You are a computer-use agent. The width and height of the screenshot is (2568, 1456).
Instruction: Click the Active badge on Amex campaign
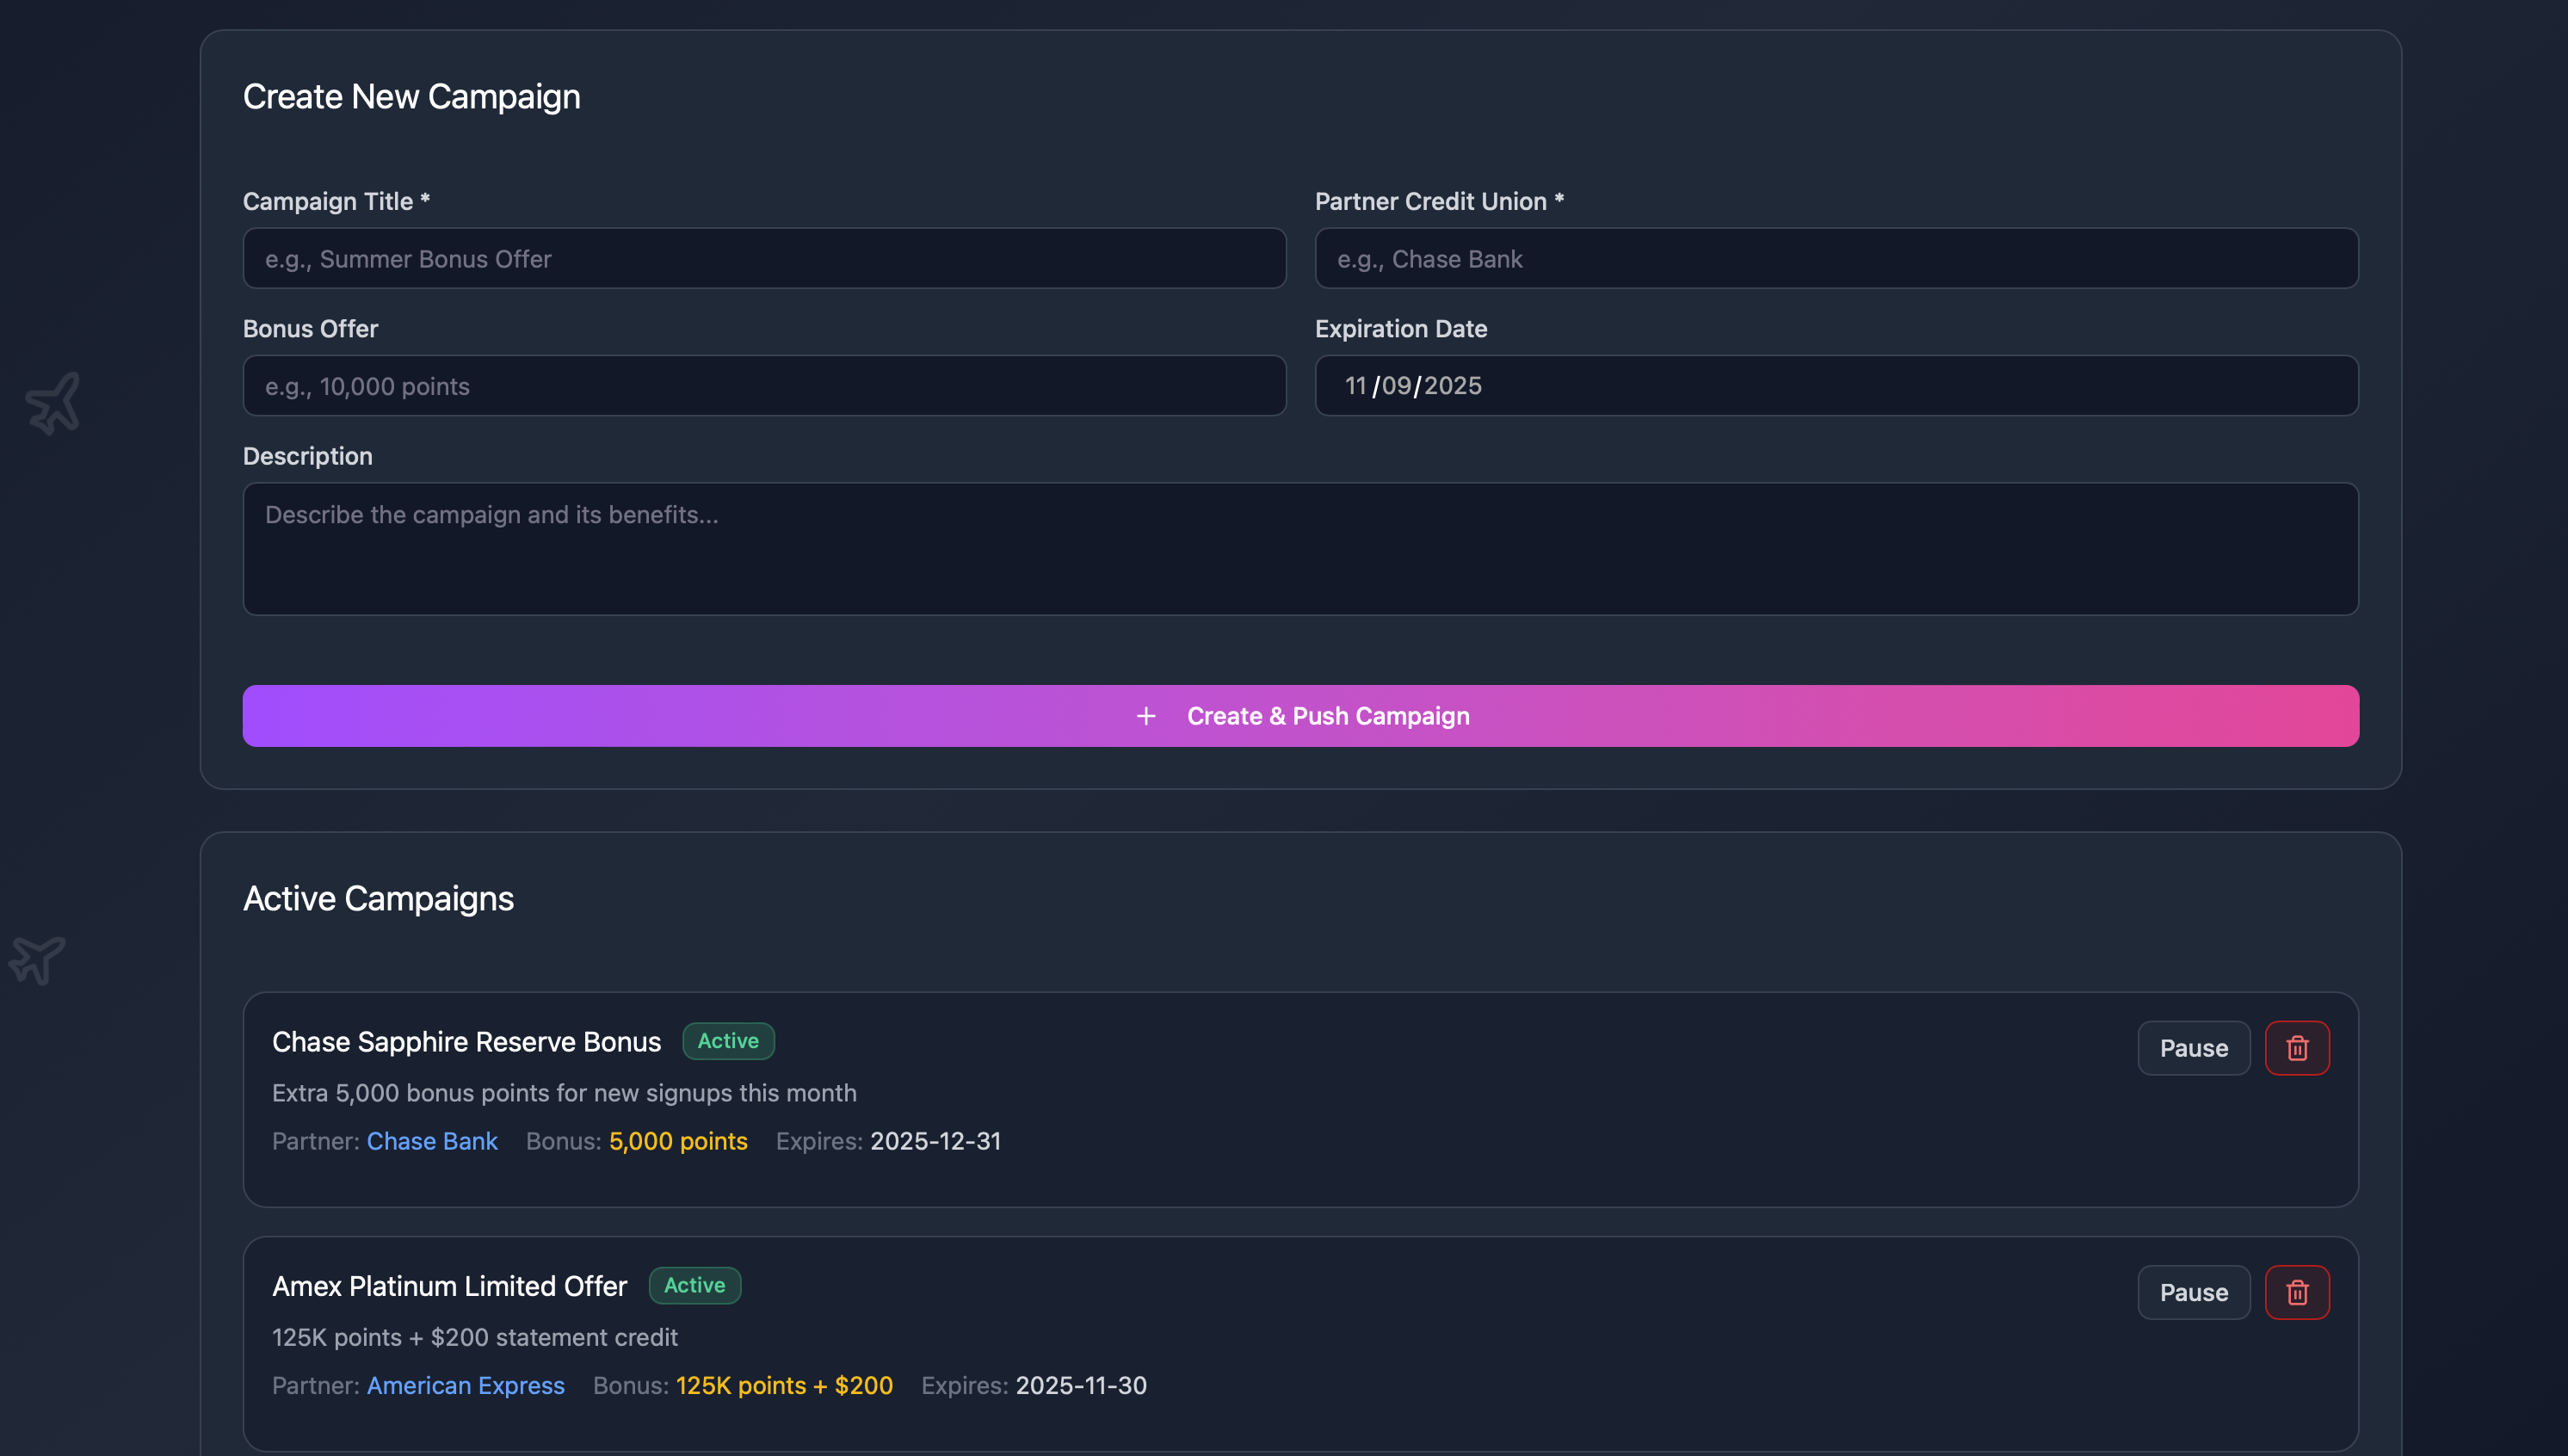(x=694, y=1285)
